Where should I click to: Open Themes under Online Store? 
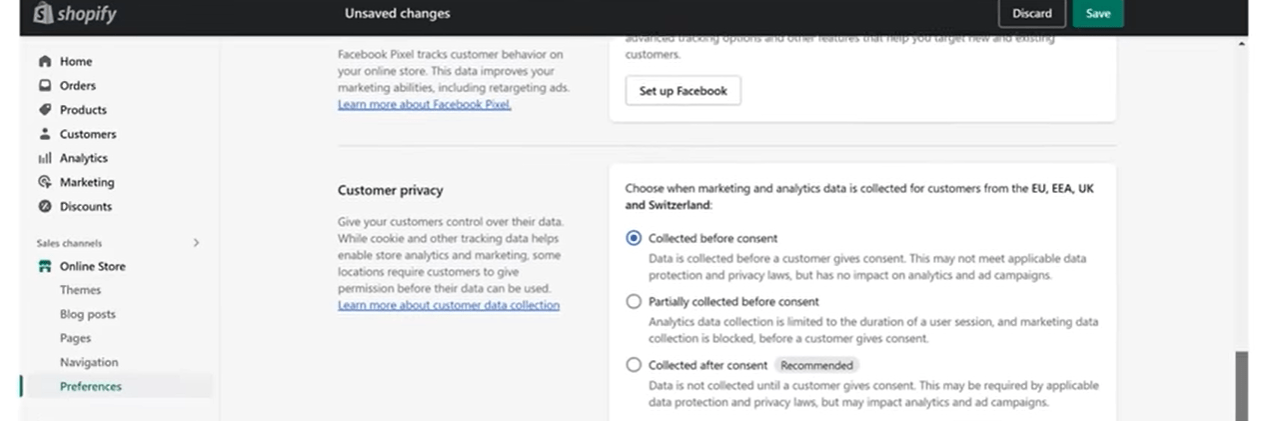pos(80,290)
